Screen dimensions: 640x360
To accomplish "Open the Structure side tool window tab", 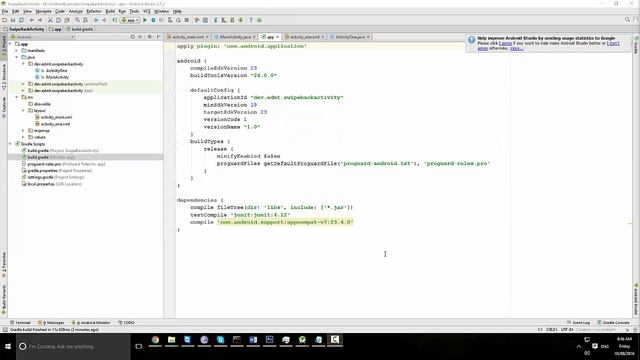I will pyautogui.click(x=4, y=77).
